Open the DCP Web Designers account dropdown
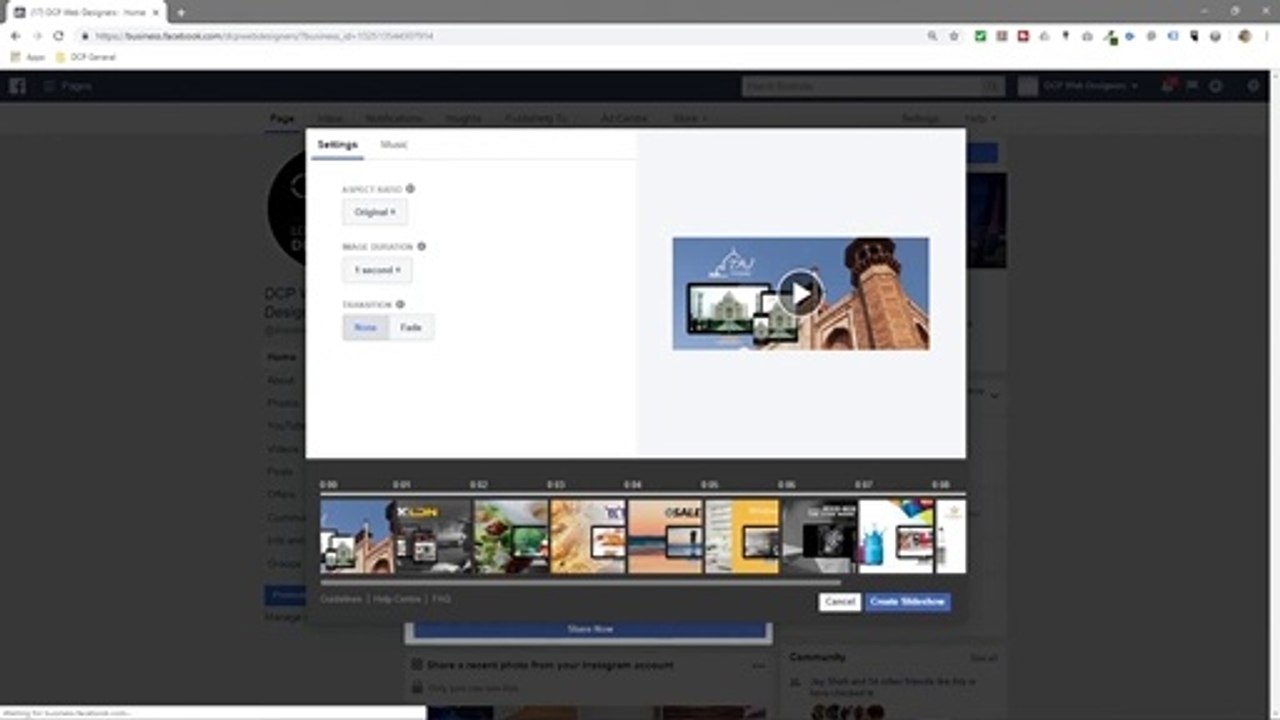1280x720 pixels. 1079,87
